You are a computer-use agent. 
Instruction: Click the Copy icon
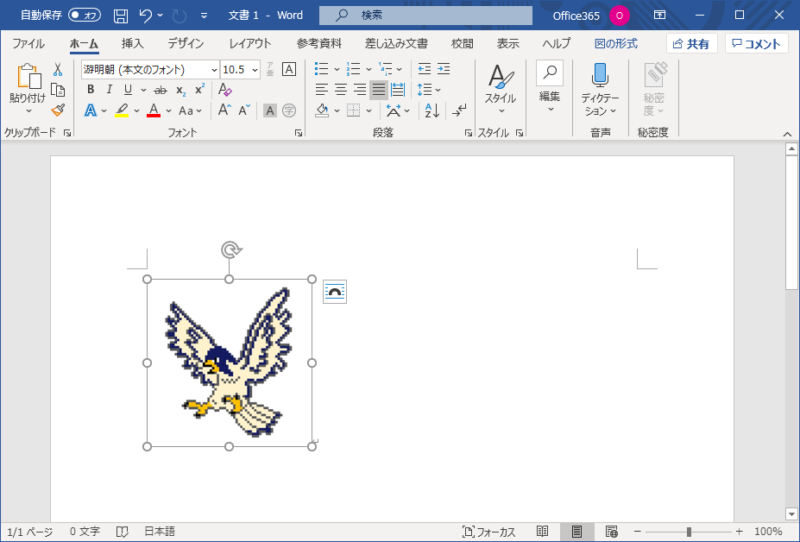[58, 90]
